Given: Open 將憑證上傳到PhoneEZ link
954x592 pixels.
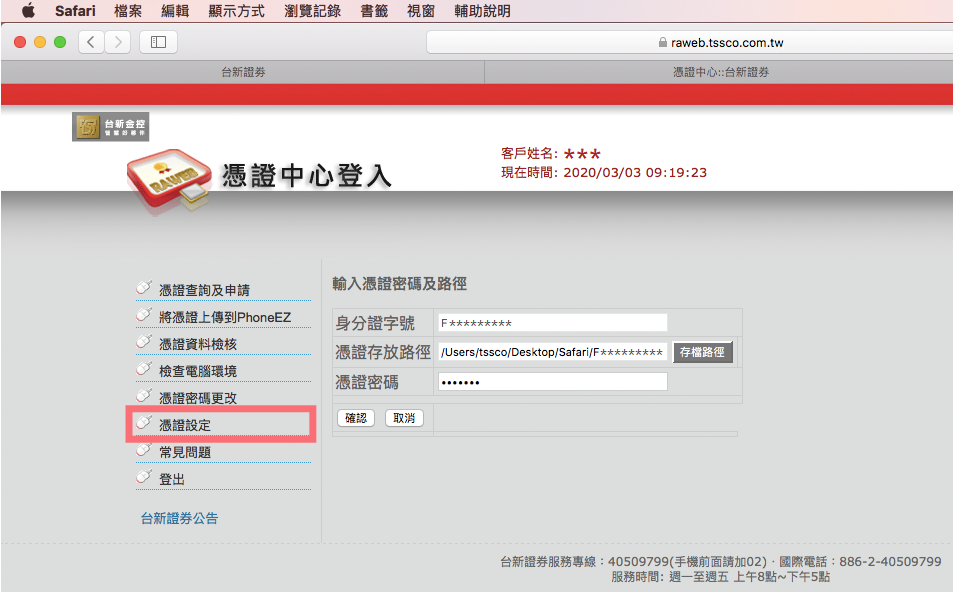Looking at the screenshot, I should tap(225, 318).
